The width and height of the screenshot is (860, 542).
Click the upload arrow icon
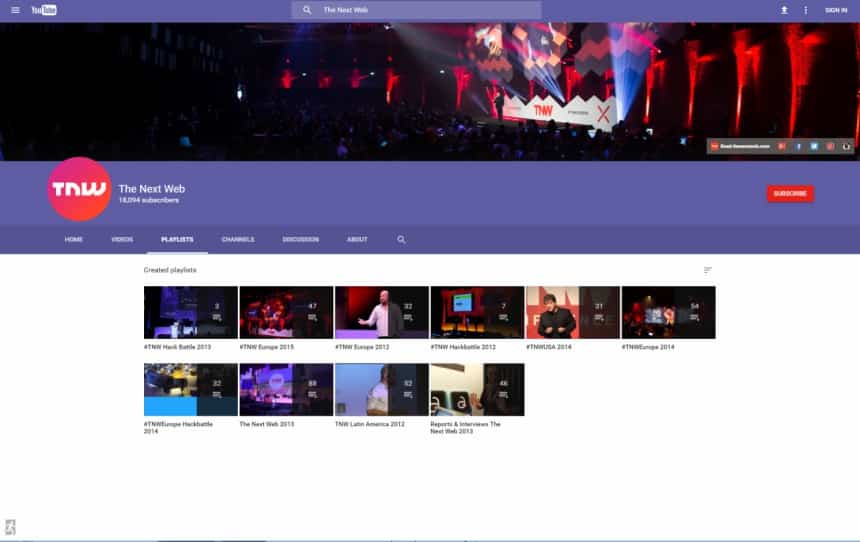point(784,10)
